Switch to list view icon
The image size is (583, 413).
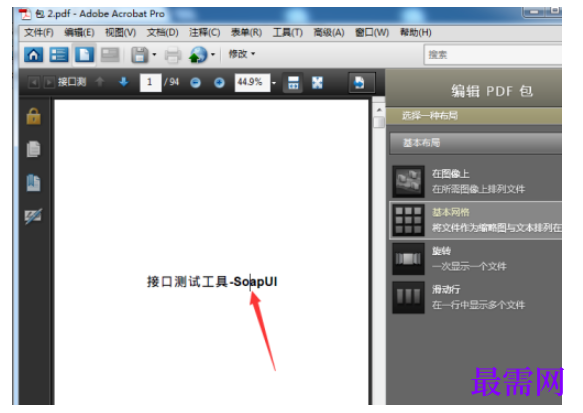tap(59, 55)
